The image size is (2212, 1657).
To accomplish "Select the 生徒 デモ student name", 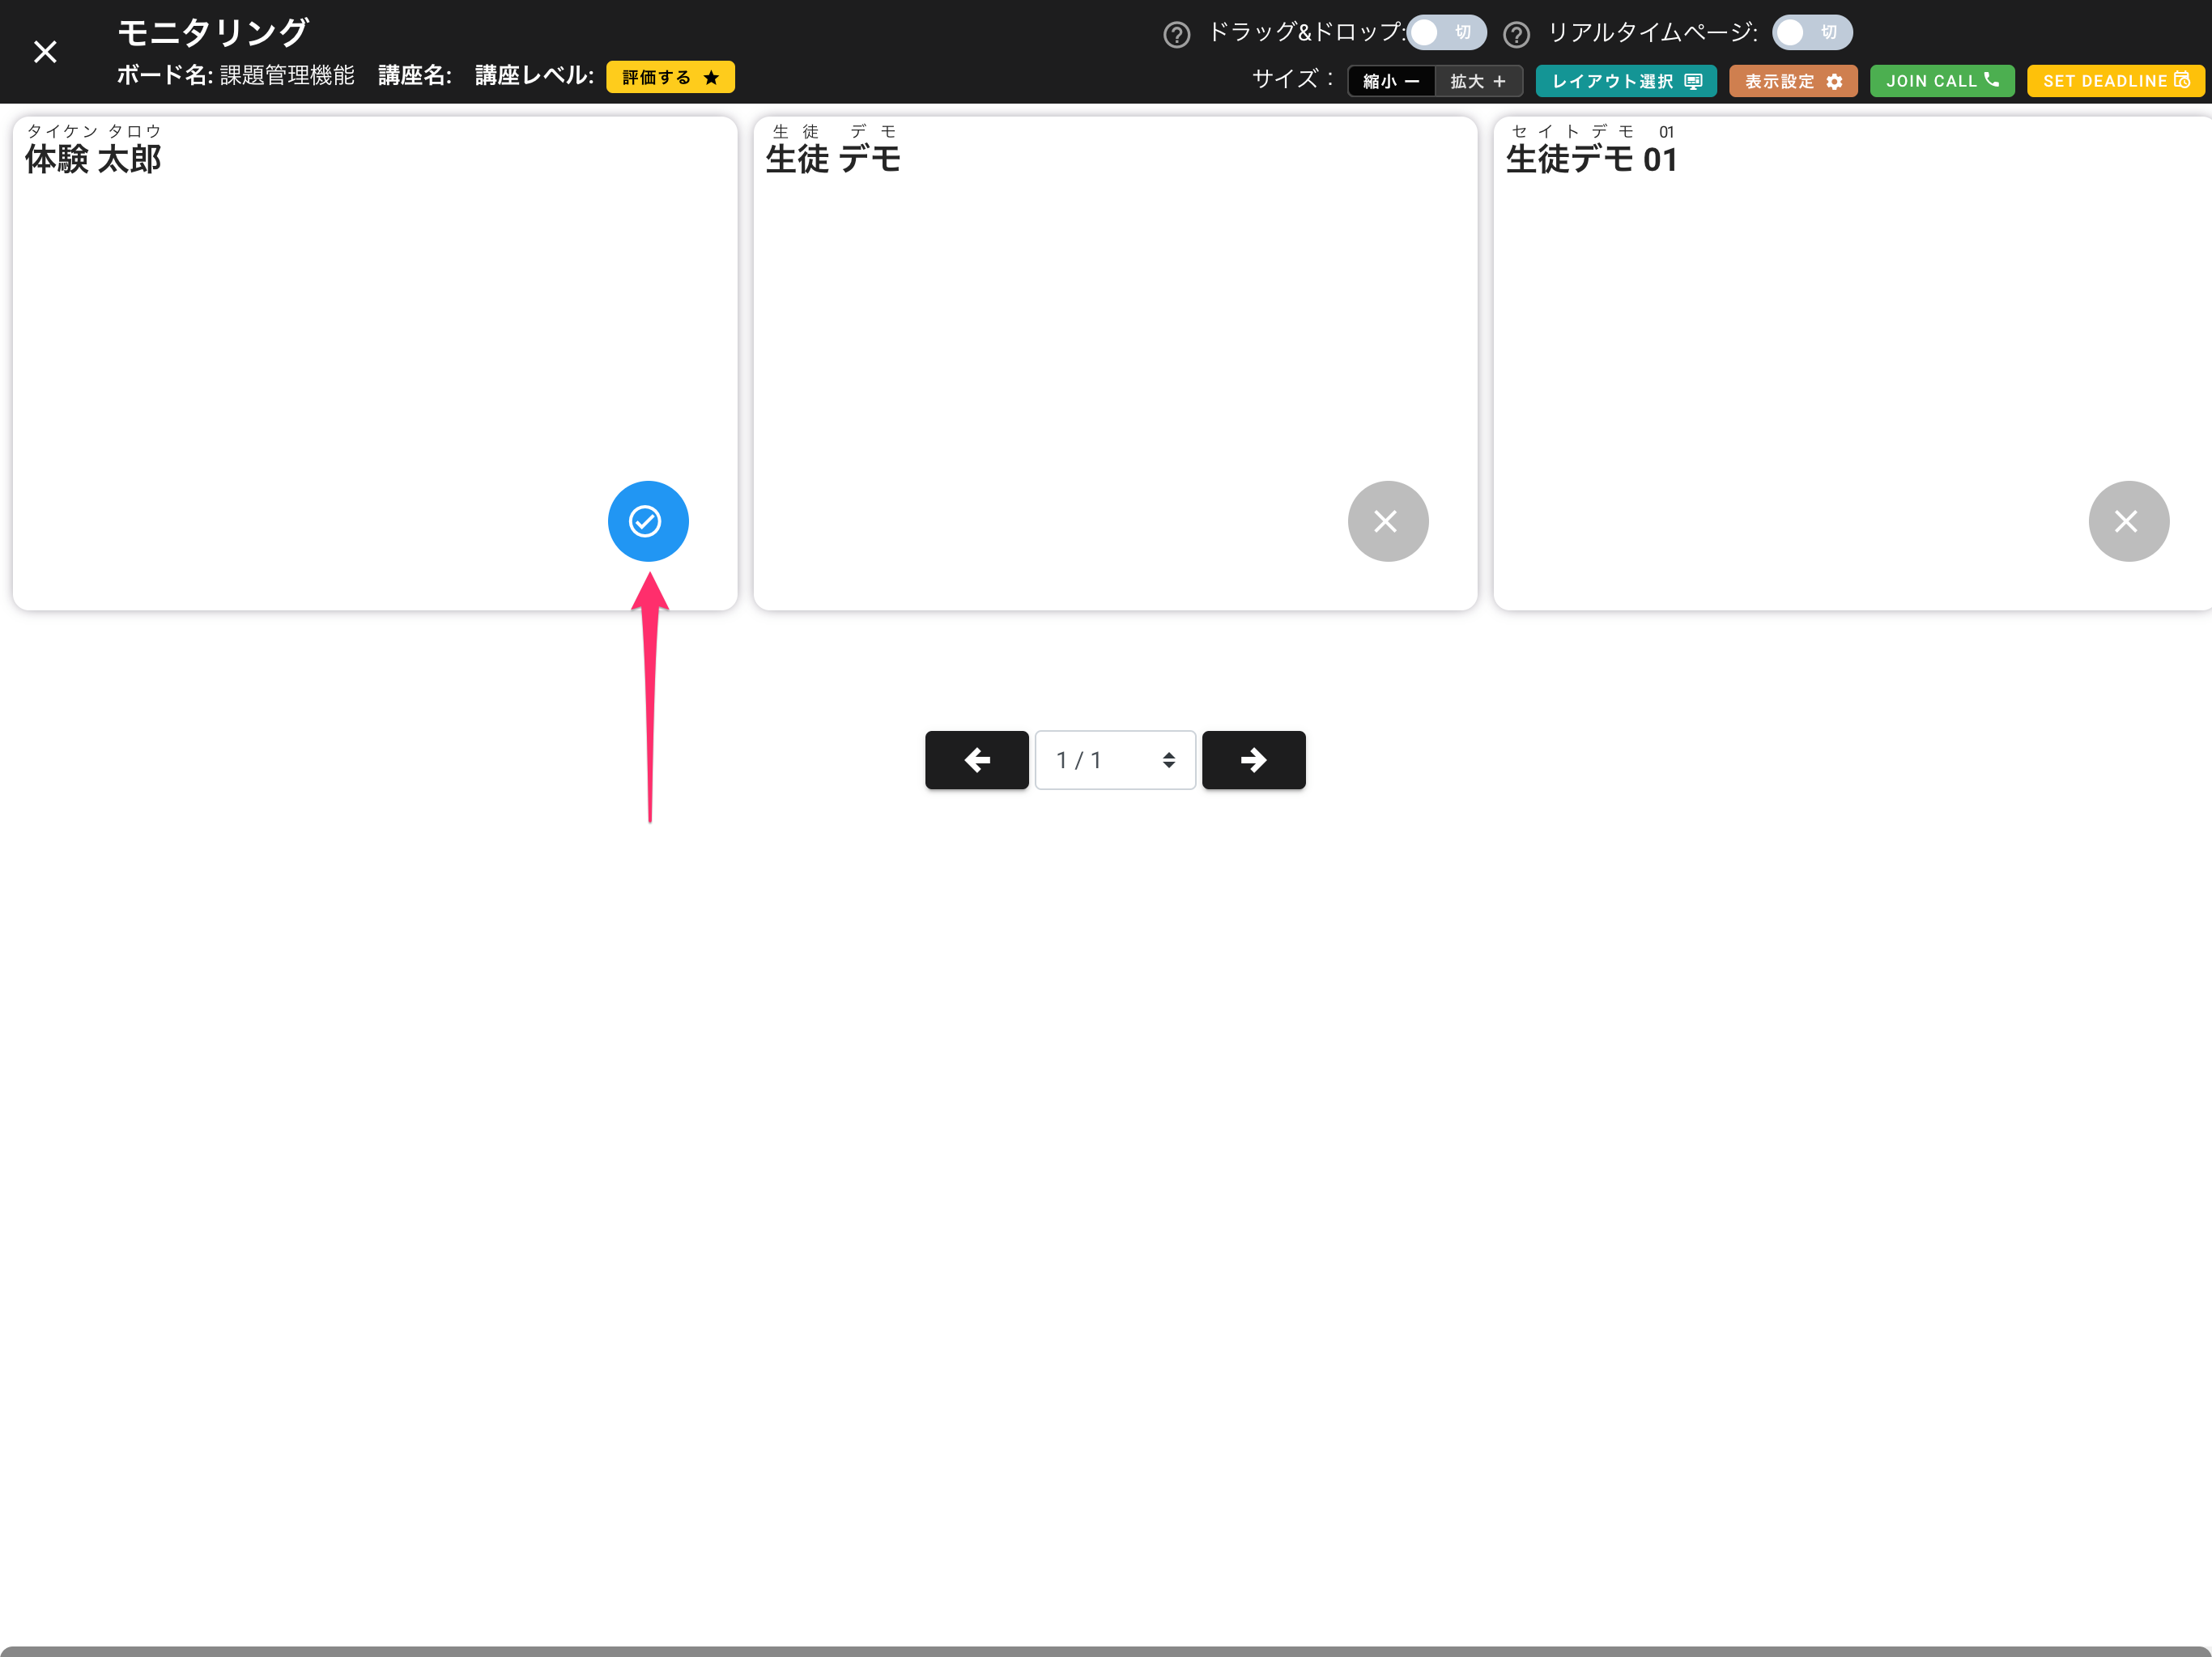I will point(833,158).
